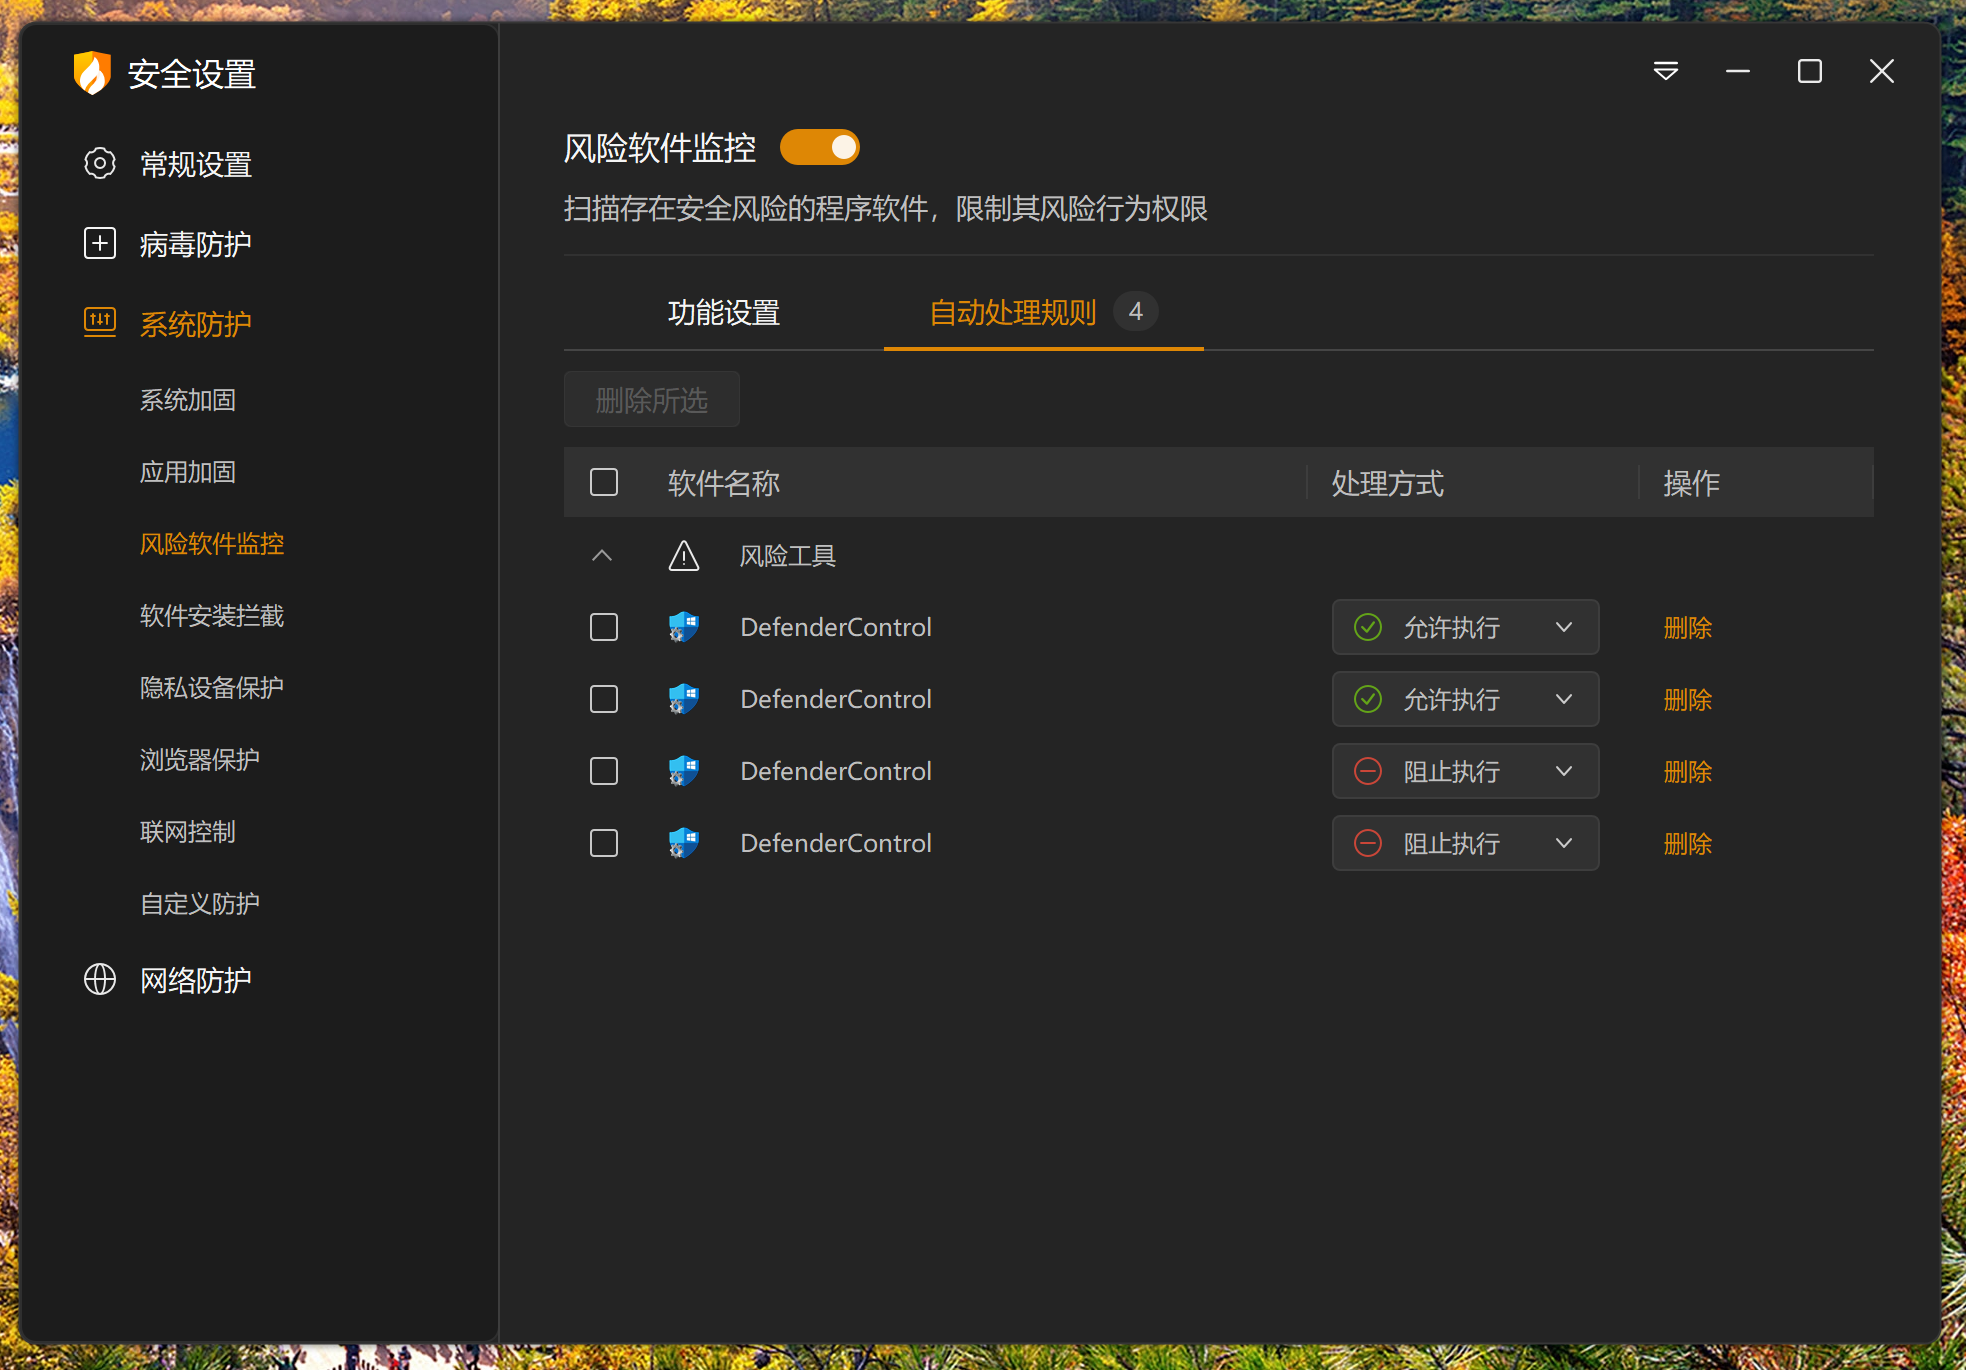Click the virus protection plus icon
The height and width of the screenshot is (1370, 1966).
click(99, 243)
